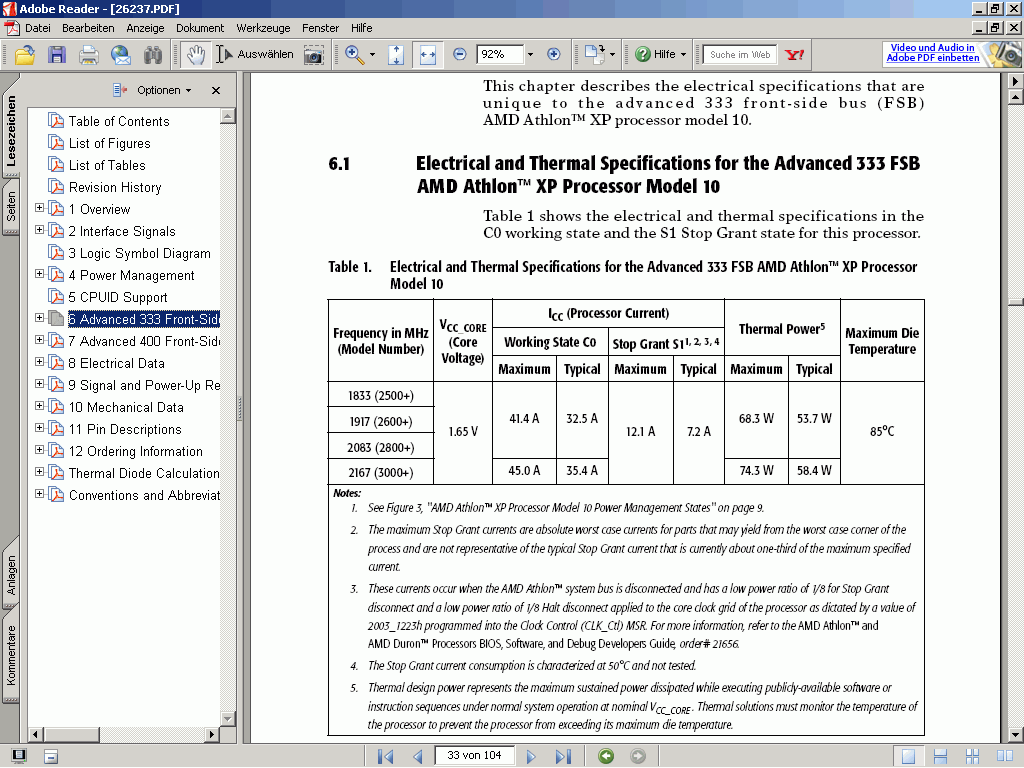Image resolution: width=1024 pixels, height=768 pixels.
Task: Switch to Single Page layout
Action: [x=908, y=756]
